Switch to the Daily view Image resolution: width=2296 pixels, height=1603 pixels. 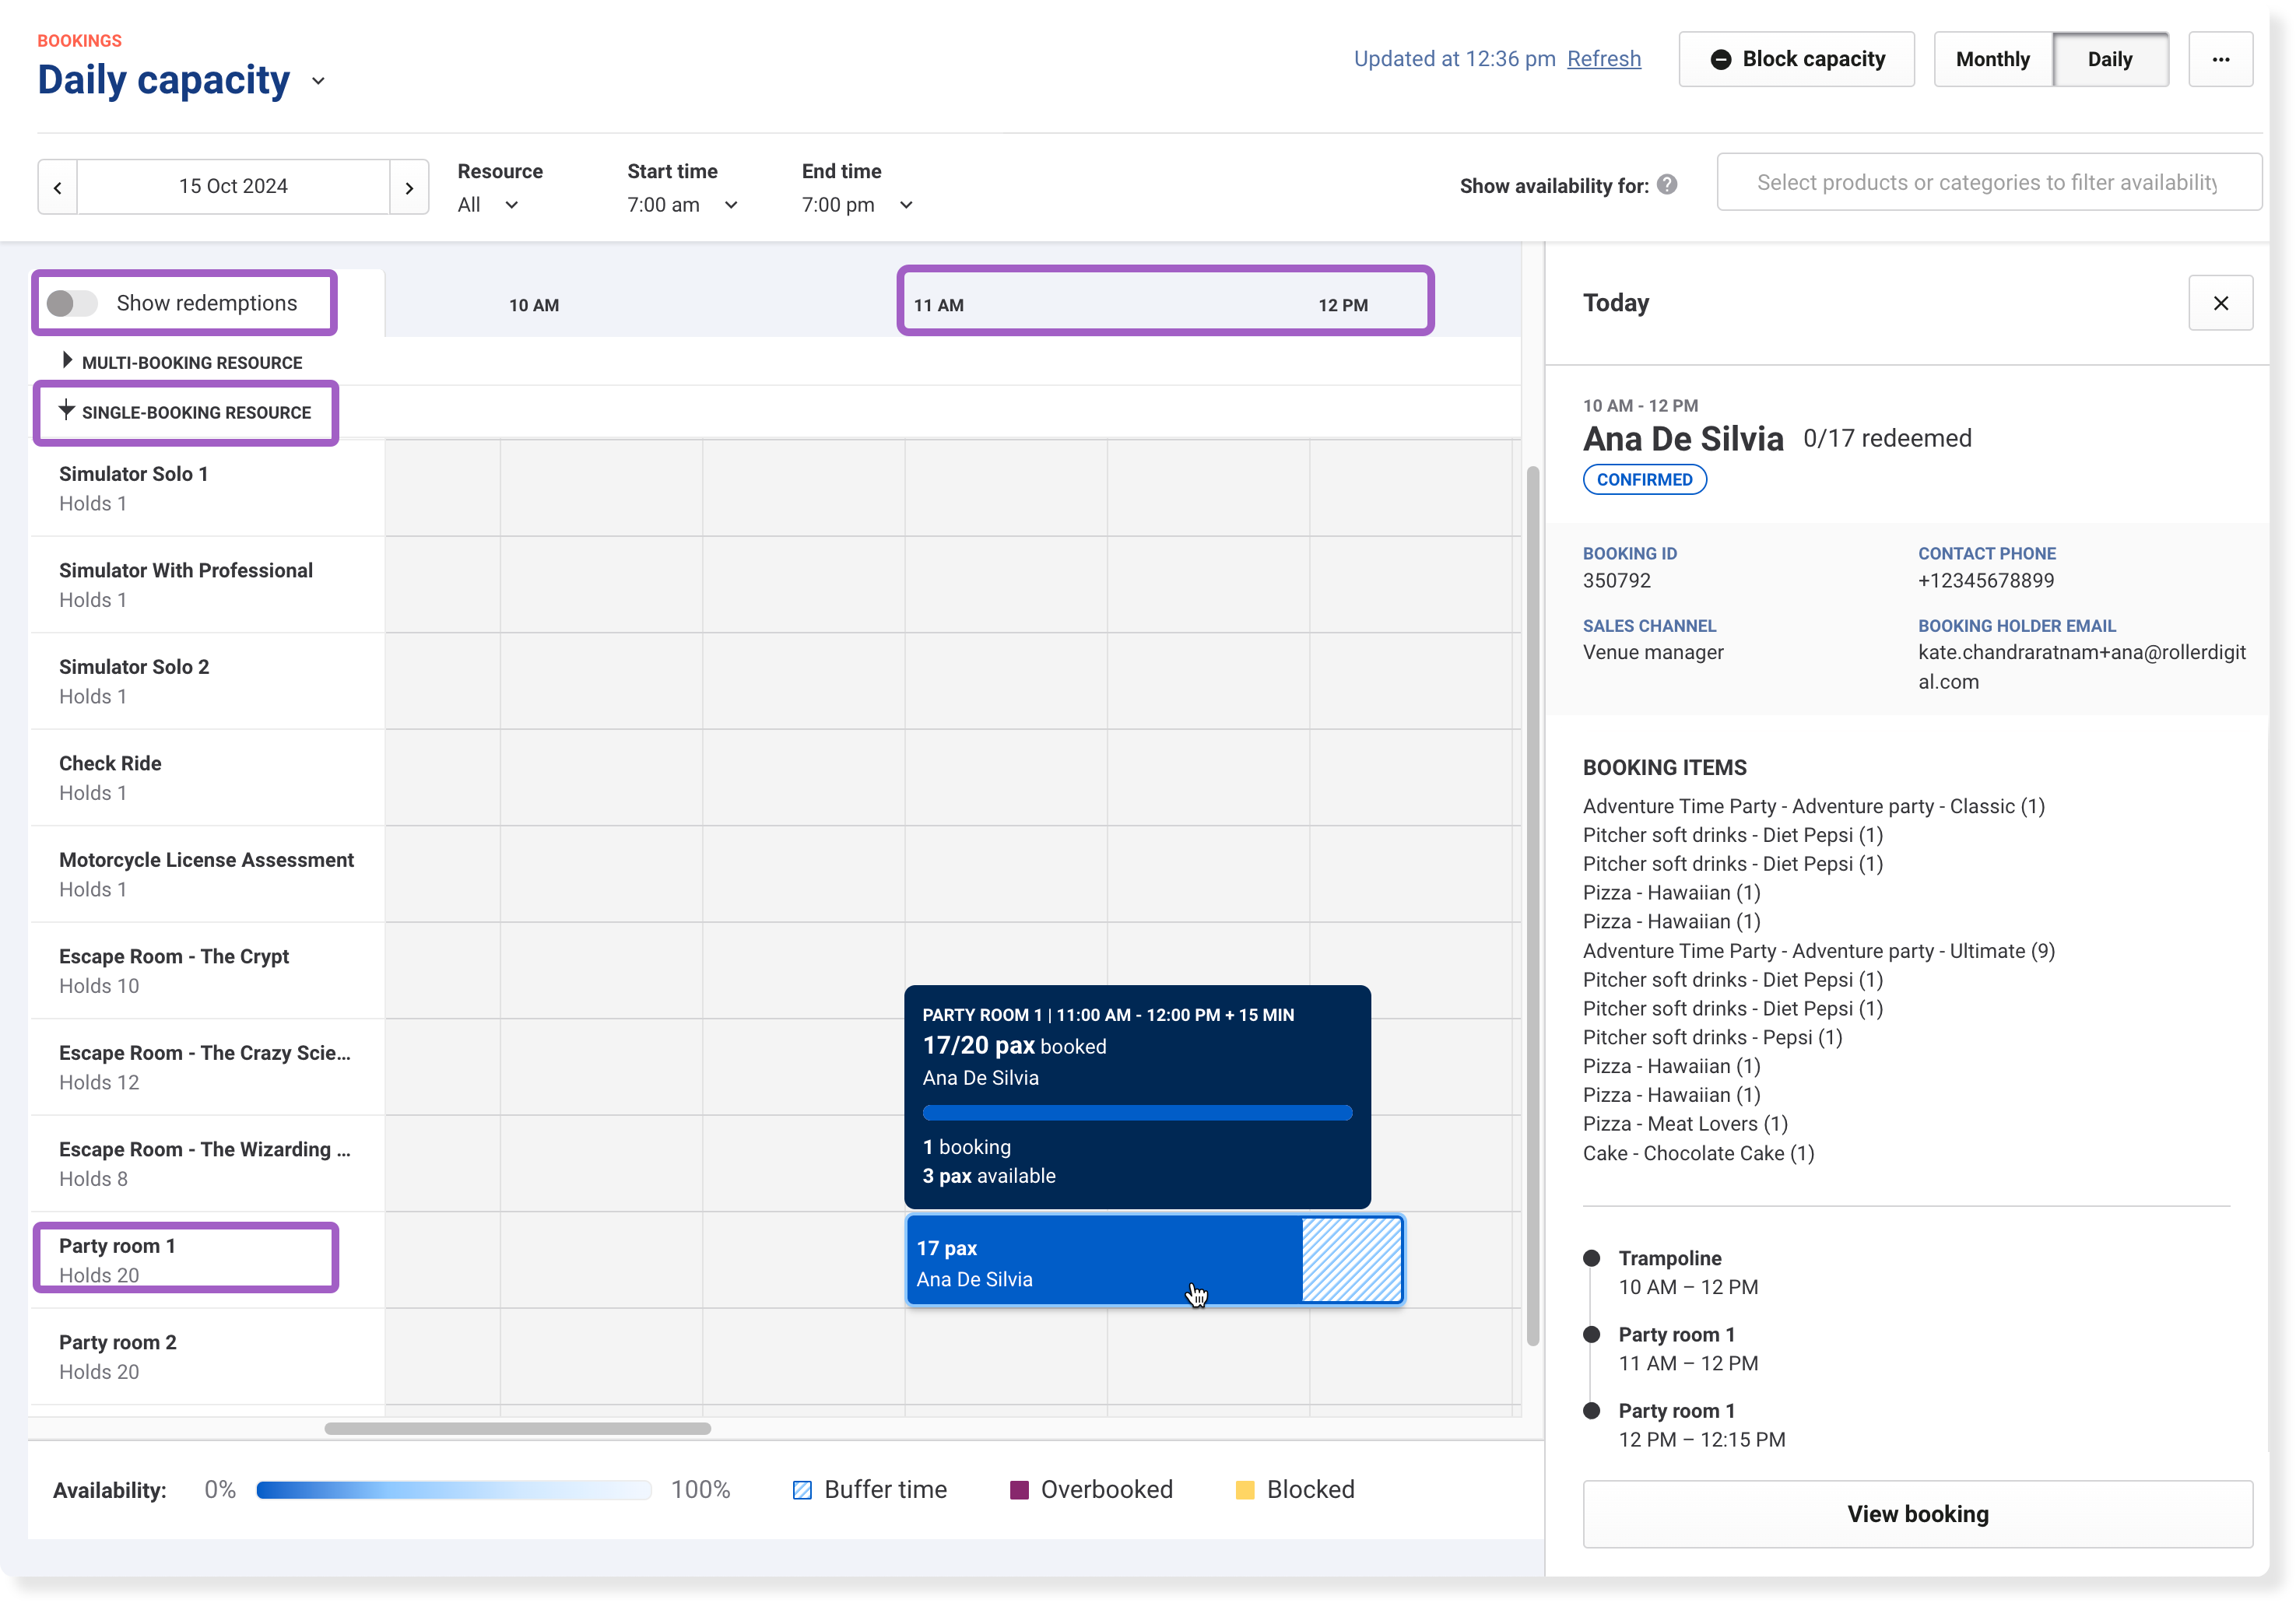(2110, 59)
